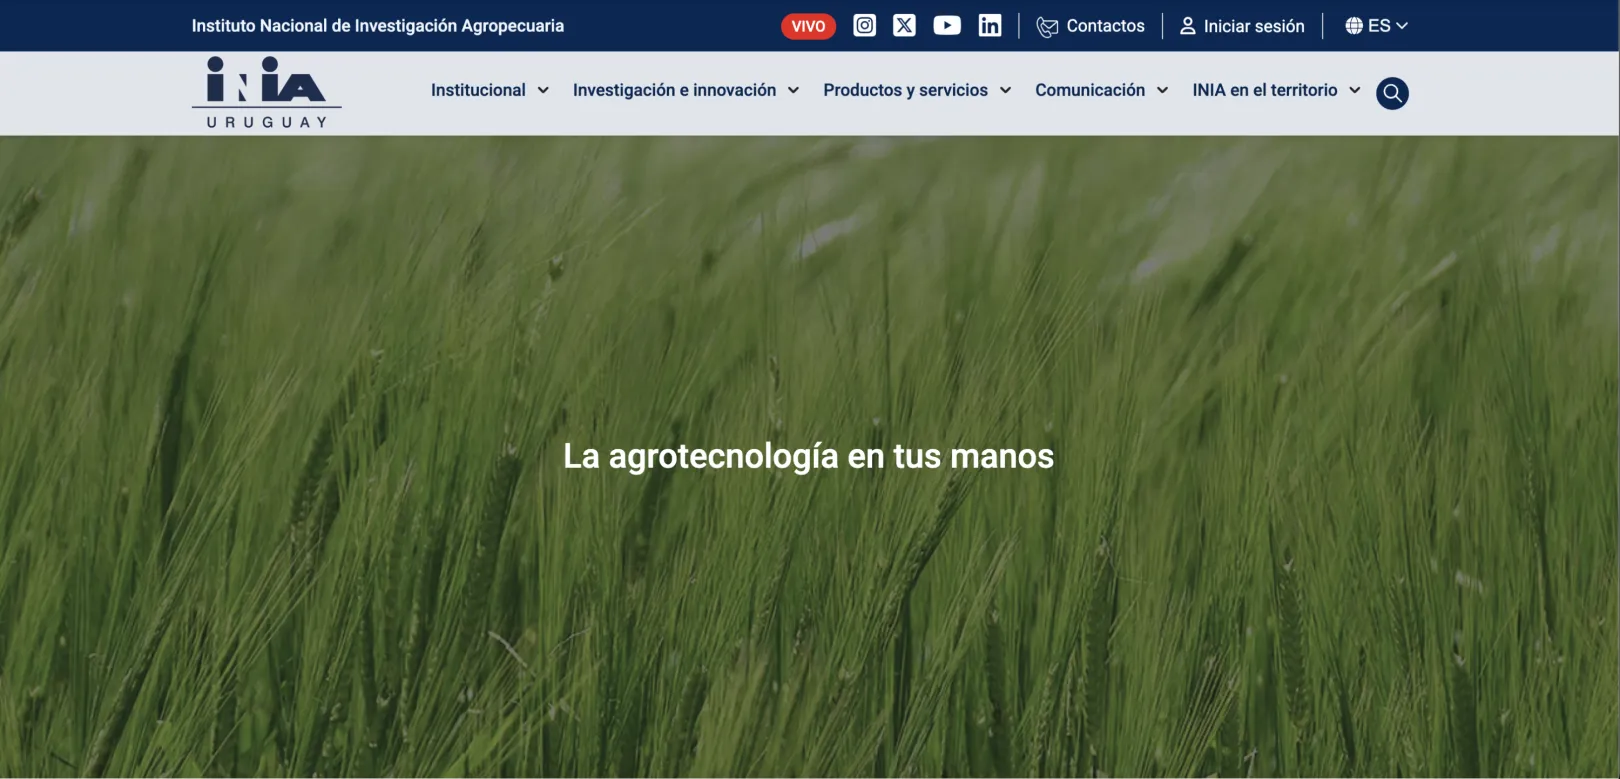Click the magnifying glass search icon

(x=1391, y=93)
